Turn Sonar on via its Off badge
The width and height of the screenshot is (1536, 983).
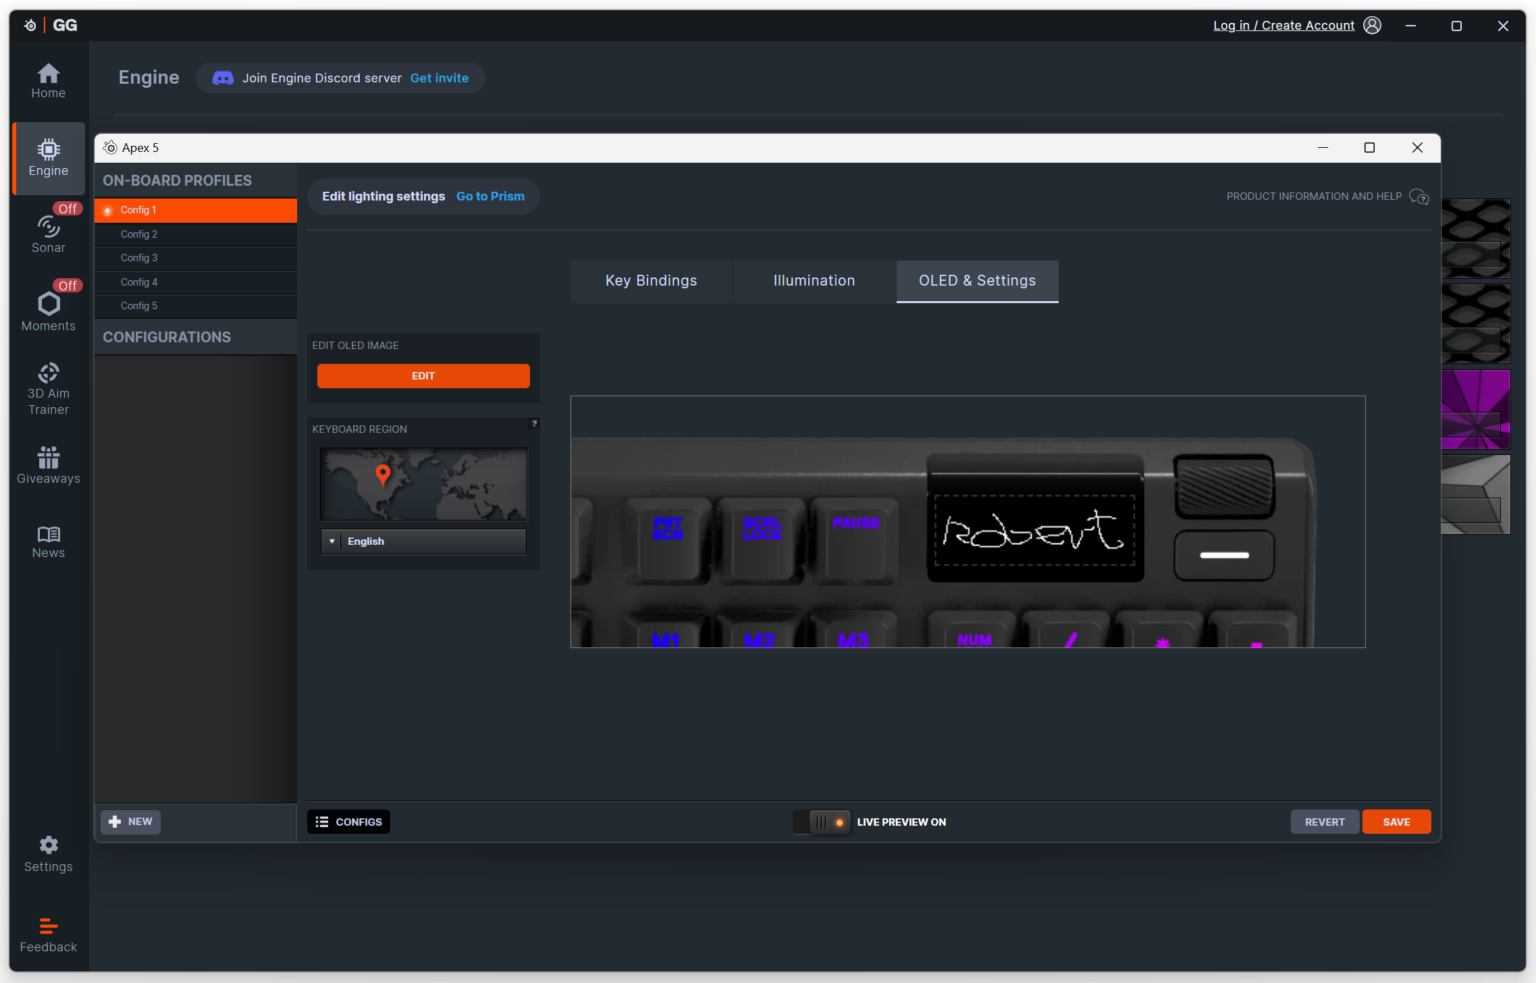point(67,208)
